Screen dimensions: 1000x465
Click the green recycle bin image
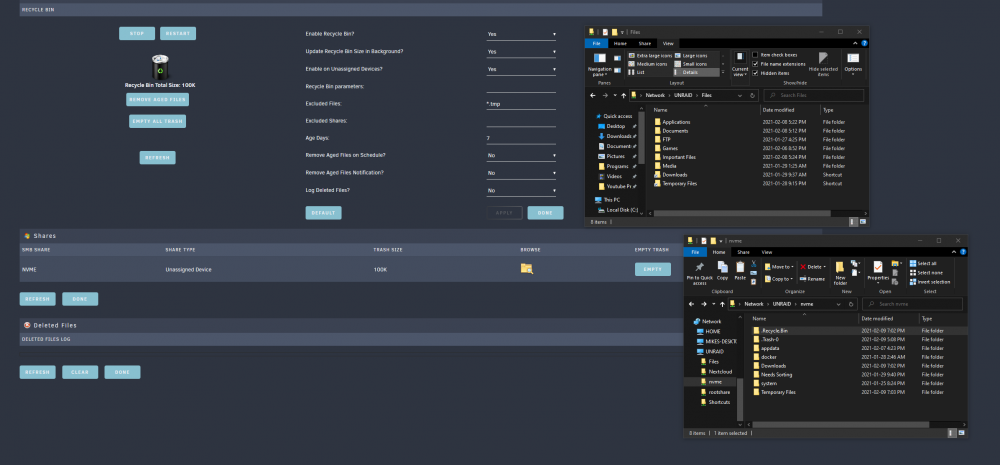(x=160, y=67)
